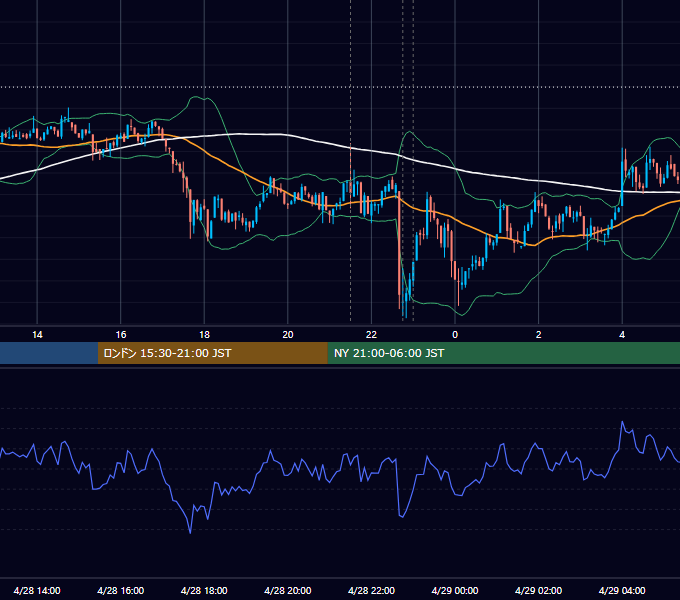Click the 4 hour label on price chart axis

622,335
